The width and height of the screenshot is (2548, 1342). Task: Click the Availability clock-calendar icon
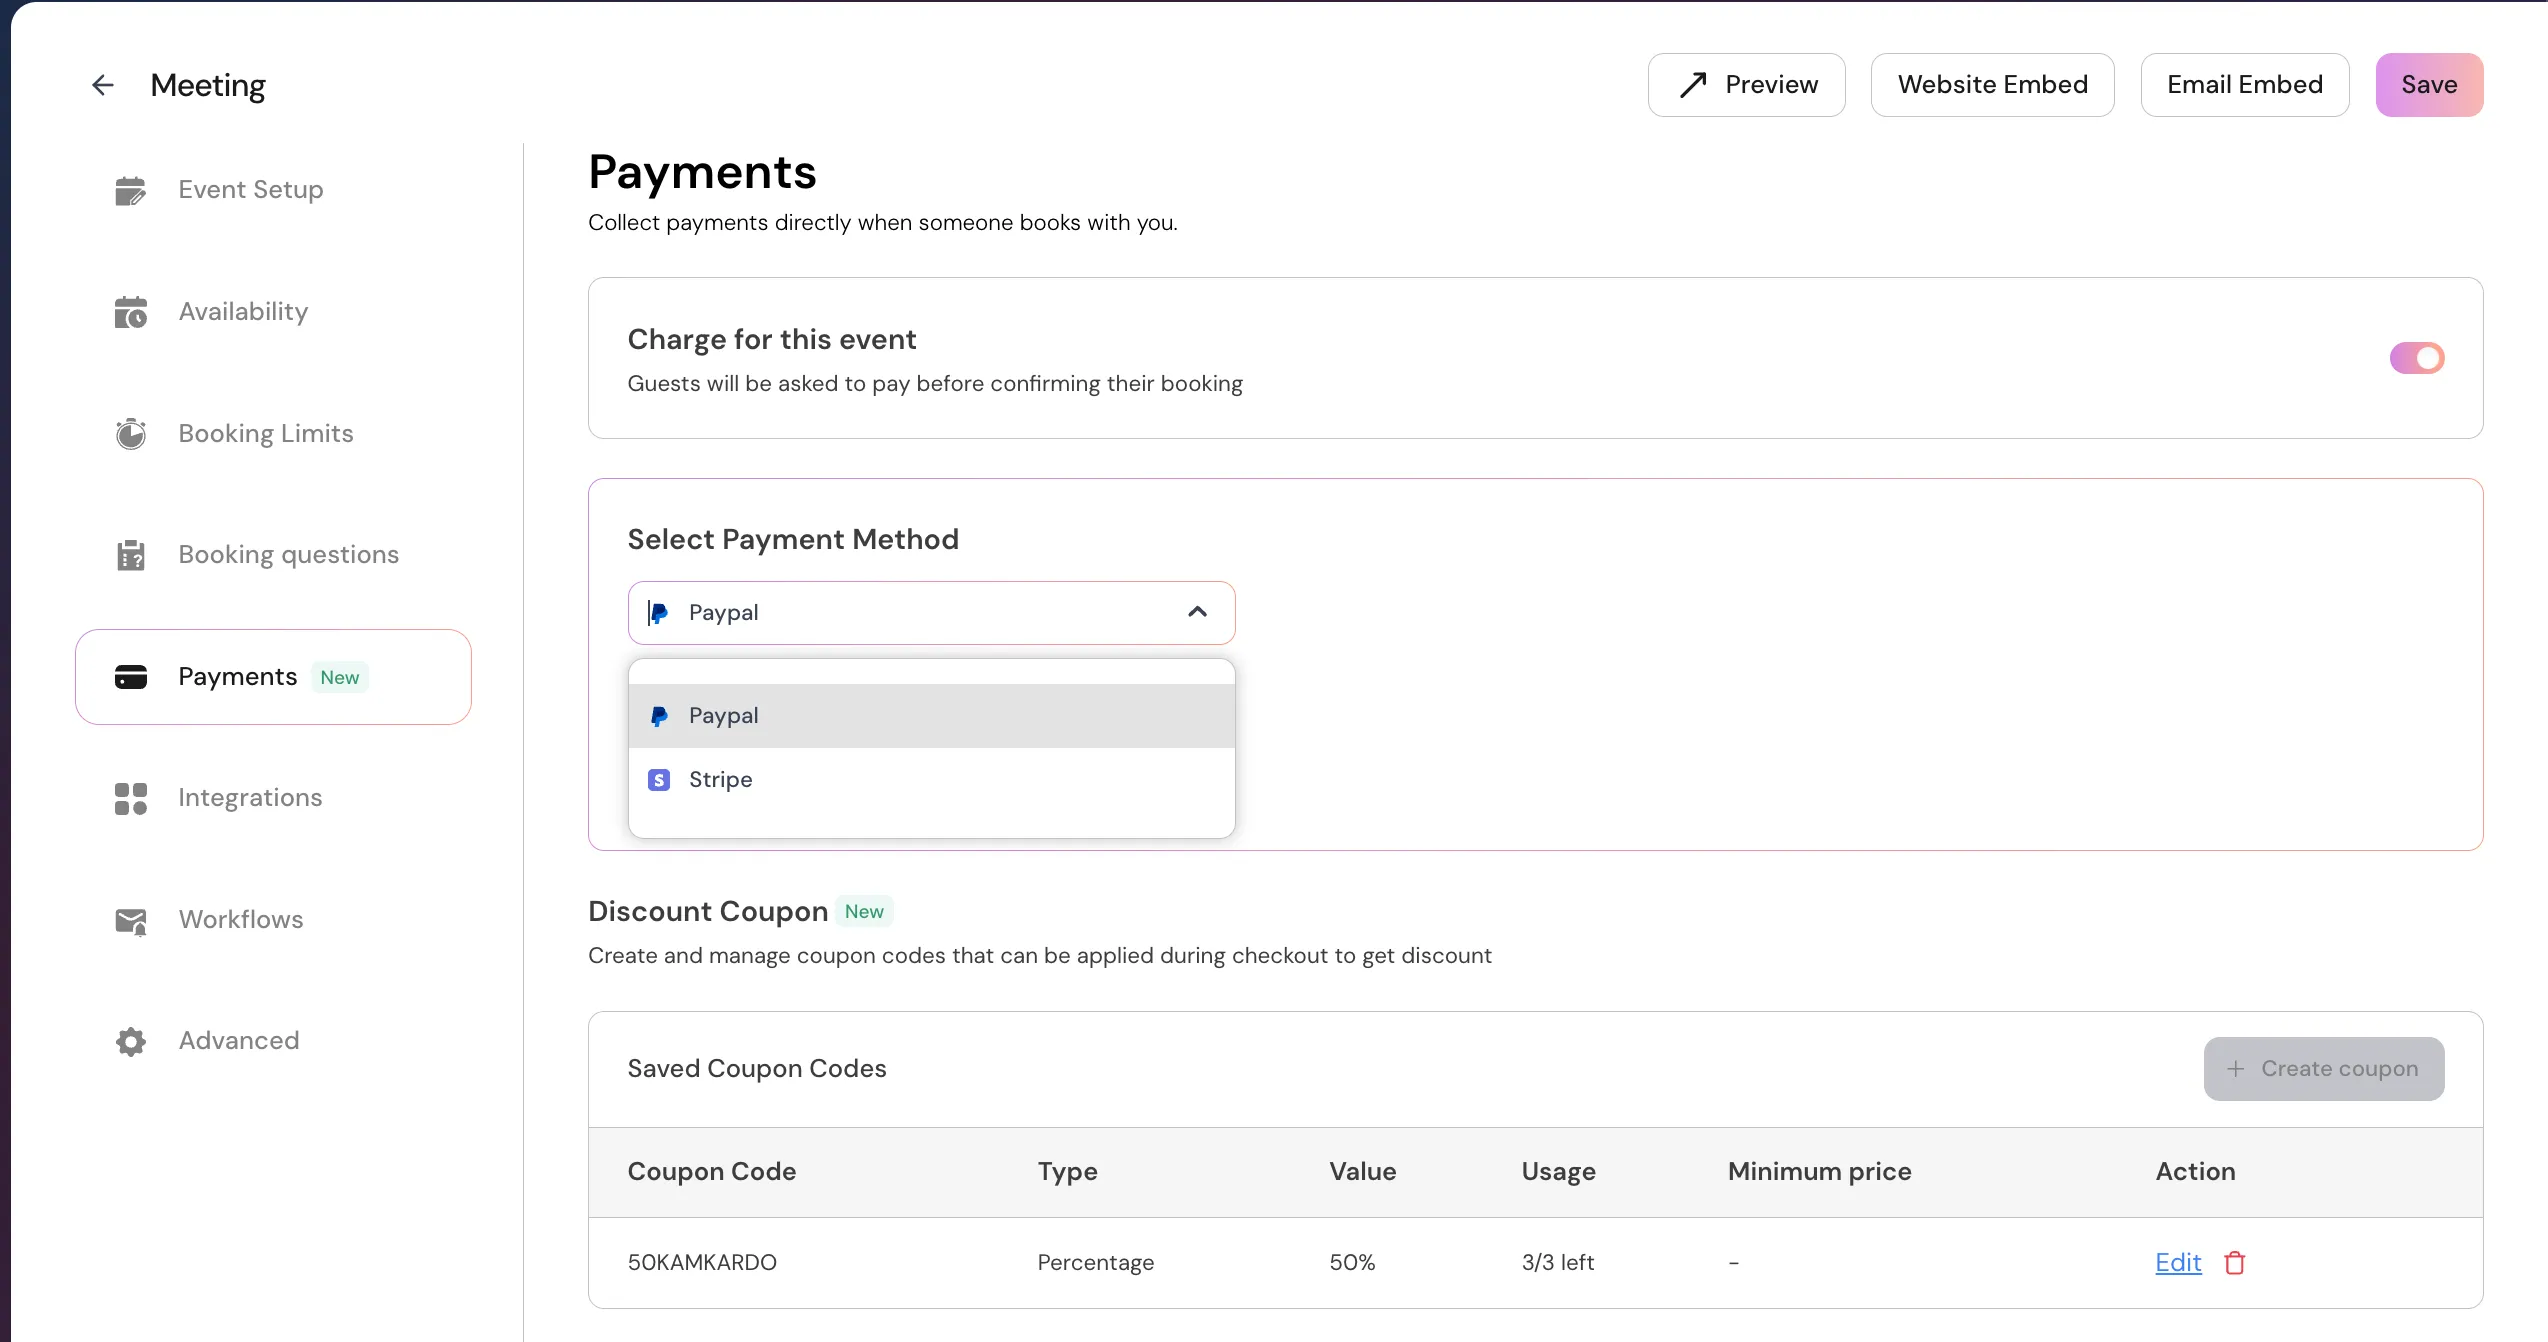coord(130,312)
